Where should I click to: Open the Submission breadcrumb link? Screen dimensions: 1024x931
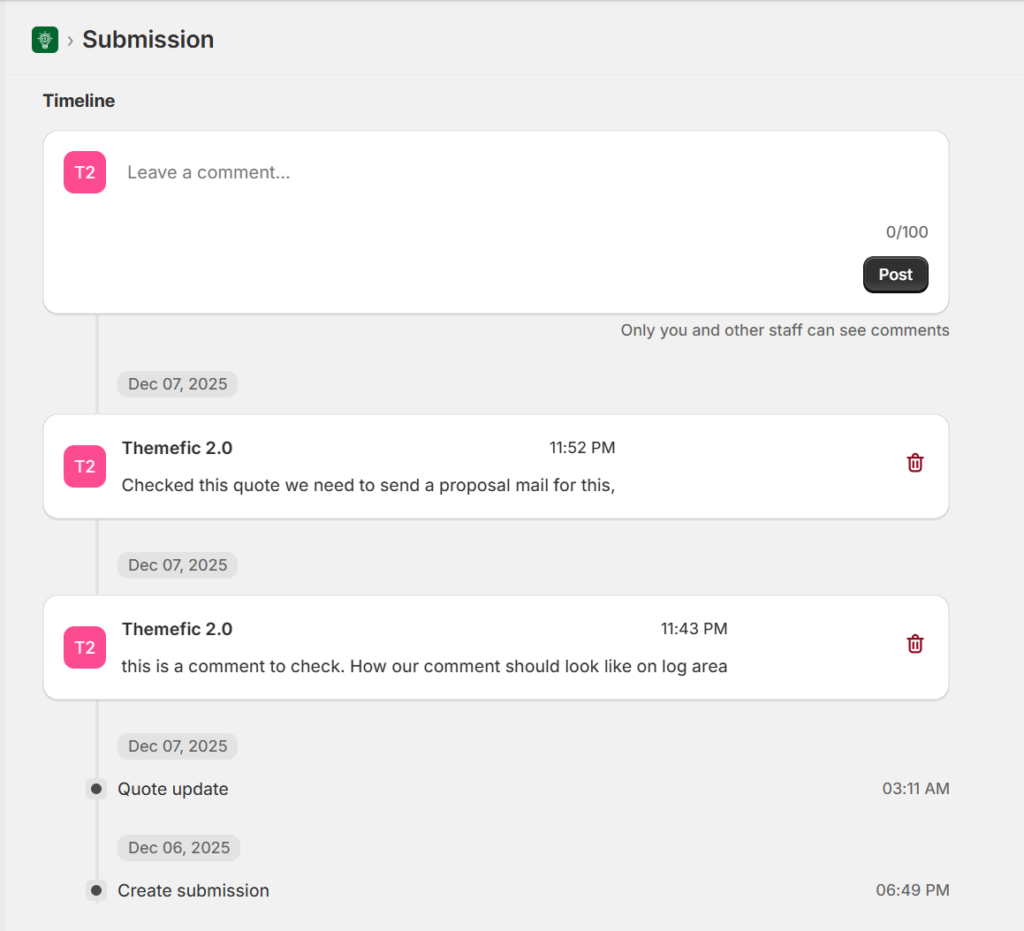click(x=148, y=40)
